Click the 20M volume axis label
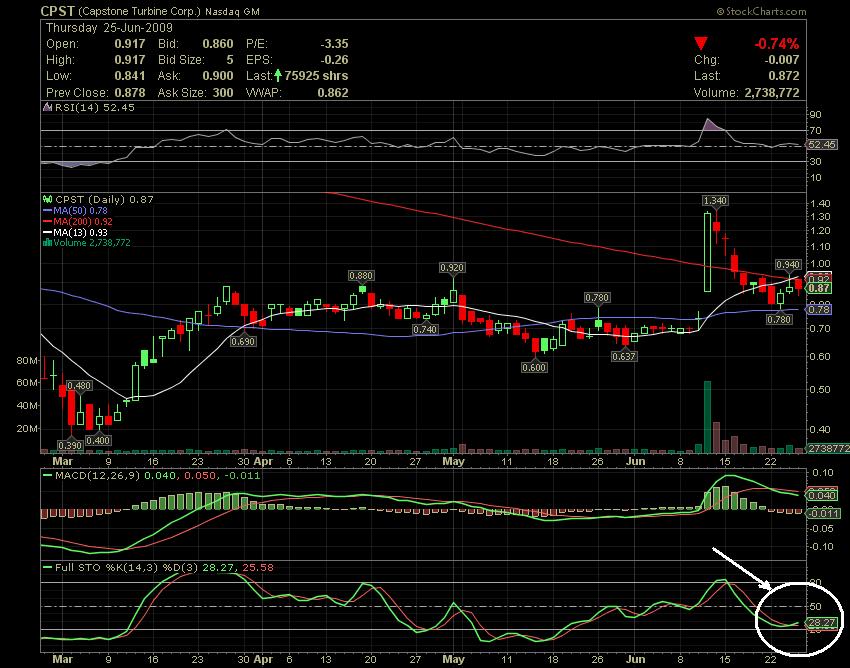 pos(27,428)
